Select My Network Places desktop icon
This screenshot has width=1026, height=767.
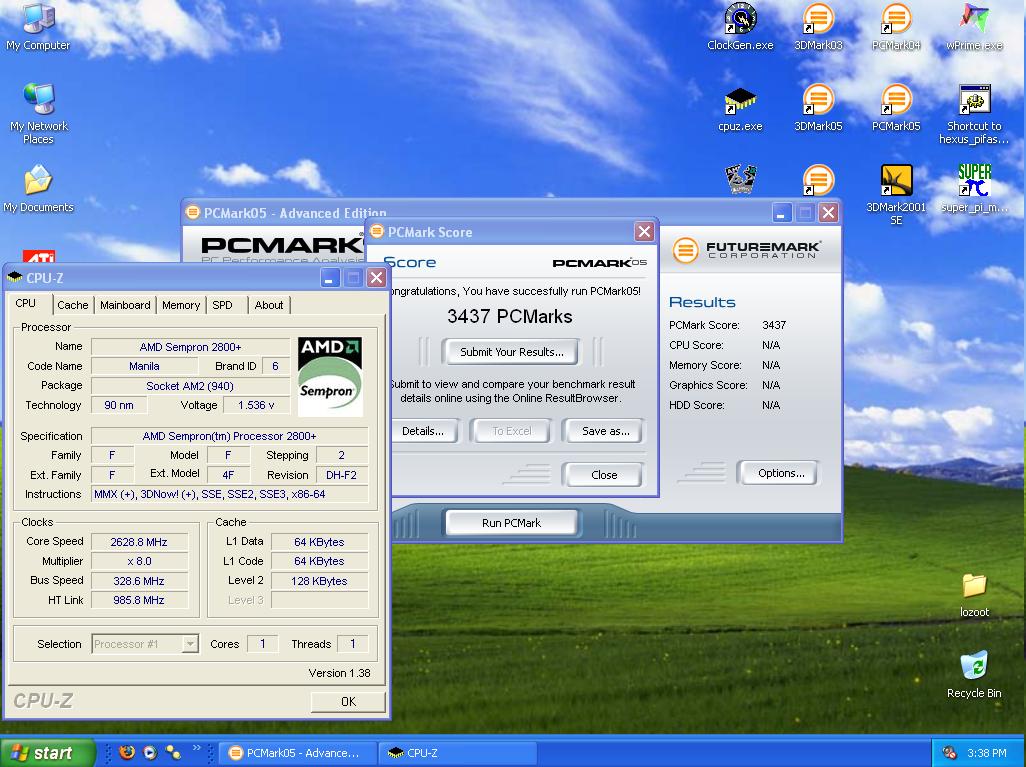pyautogui.click(x=38, y=113)
